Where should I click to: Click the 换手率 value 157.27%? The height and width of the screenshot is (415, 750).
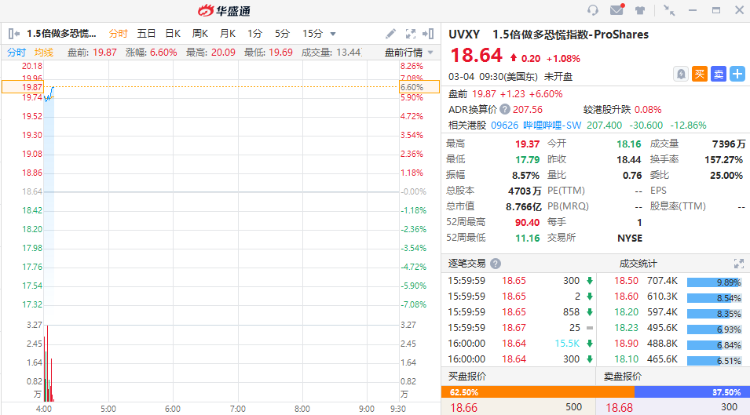(724, 159)
